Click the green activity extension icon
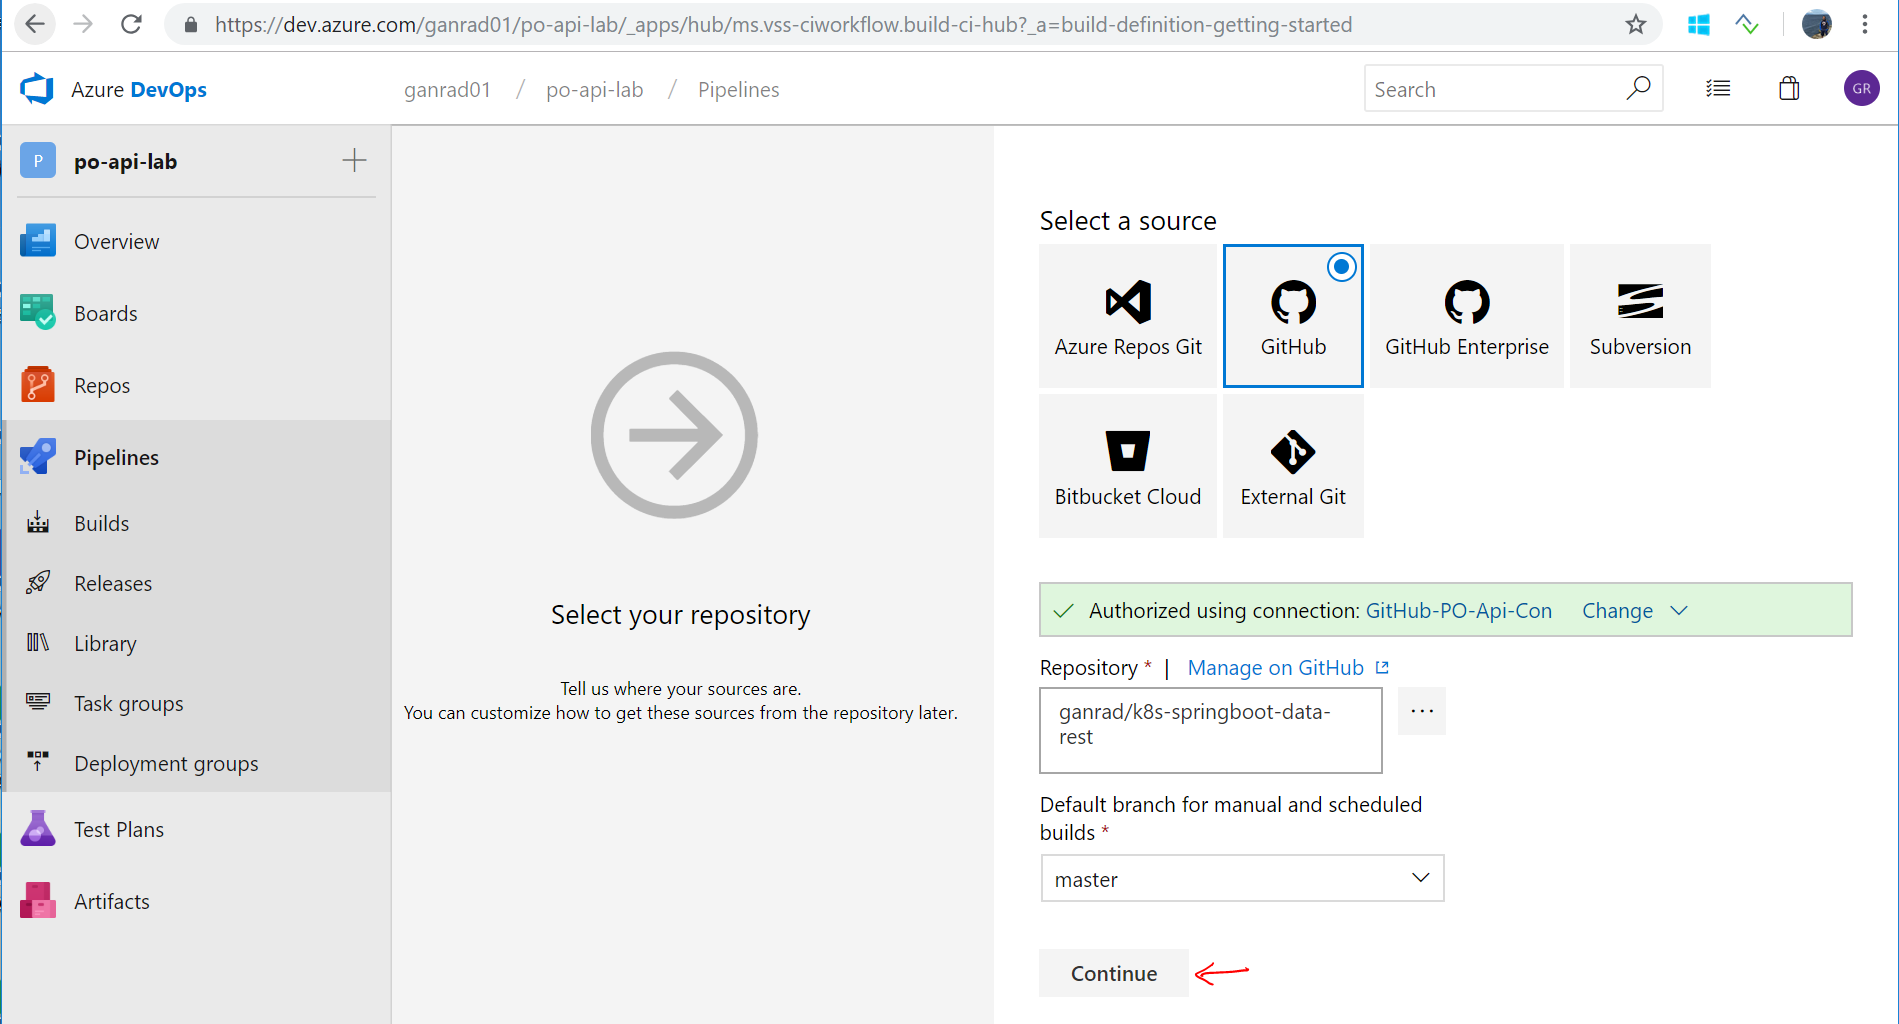Viewport: 1899px width, 1024px height. [x=1747, y=24]
